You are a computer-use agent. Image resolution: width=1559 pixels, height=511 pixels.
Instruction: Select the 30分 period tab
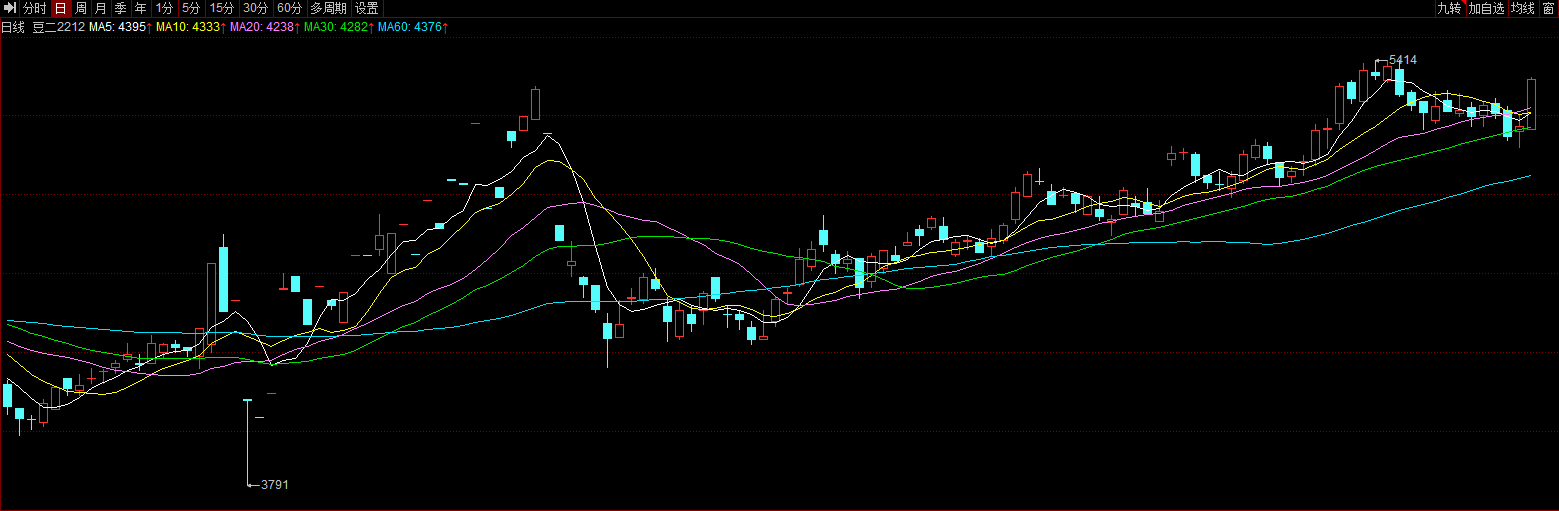tap(256, 8)
